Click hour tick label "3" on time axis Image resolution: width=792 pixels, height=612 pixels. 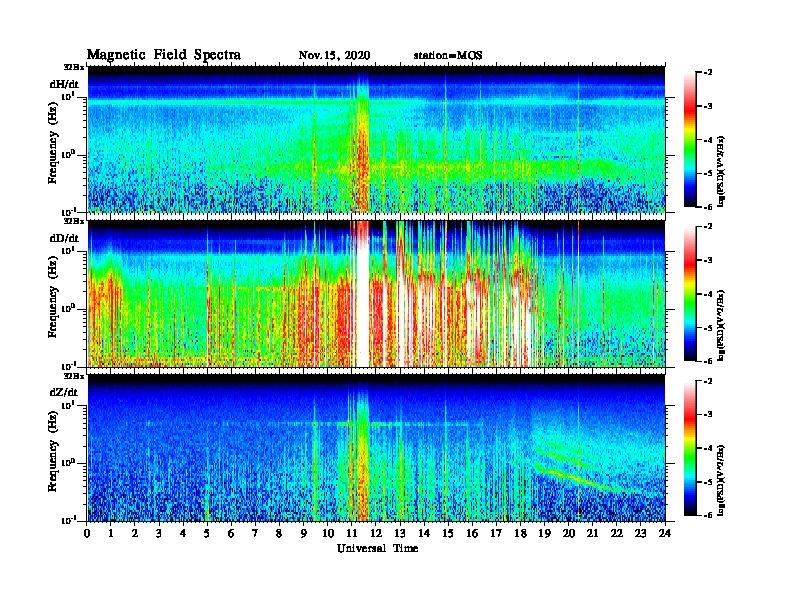click(159, 533)
